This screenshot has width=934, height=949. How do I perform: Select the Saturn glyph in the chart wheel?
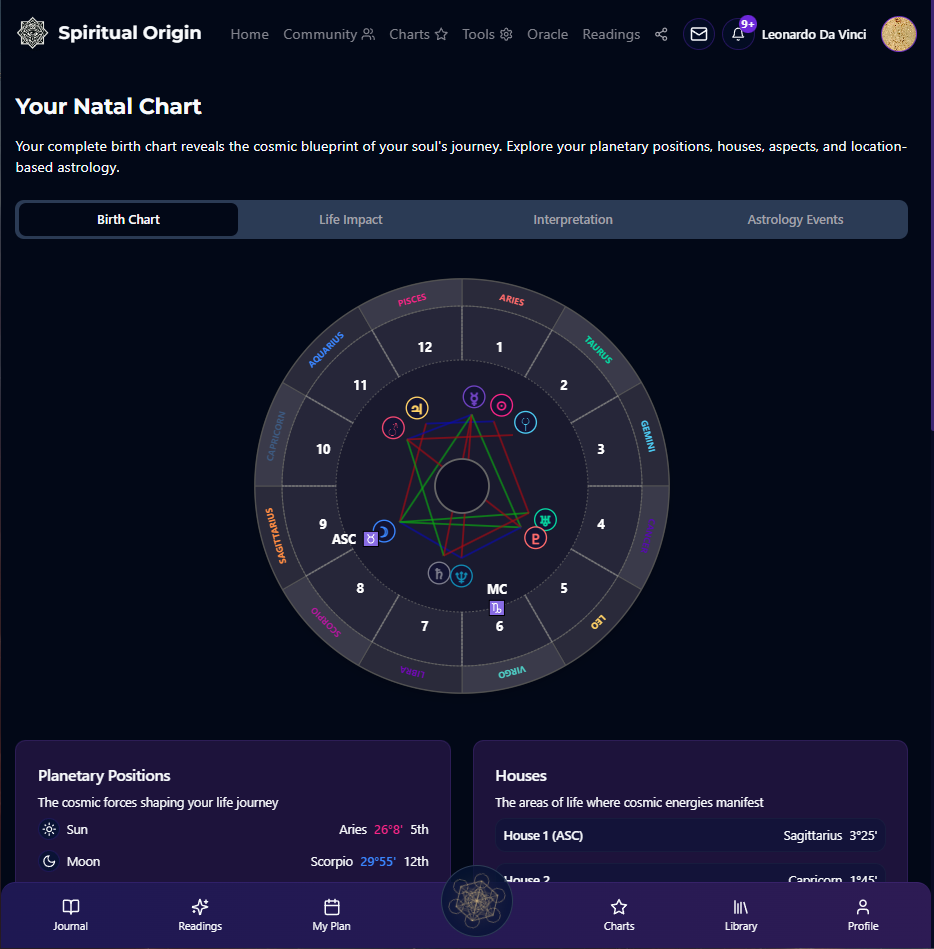point(438,573)
